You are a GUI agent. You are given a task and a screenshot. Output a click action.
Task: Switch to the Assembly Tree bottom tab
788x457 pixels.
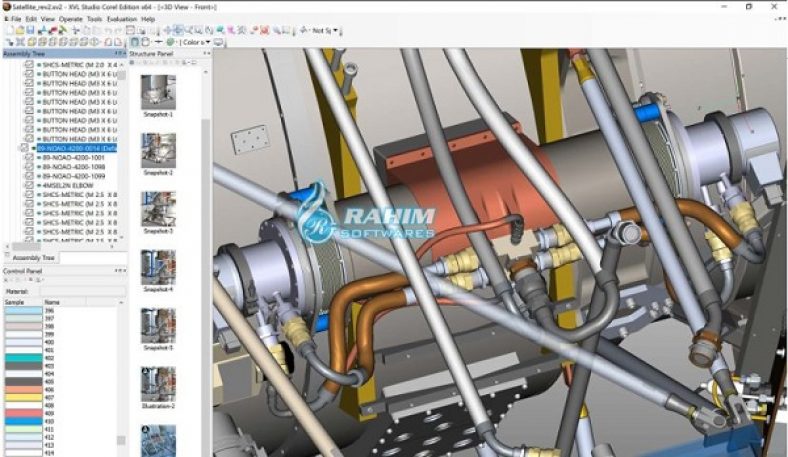[33, 258]
